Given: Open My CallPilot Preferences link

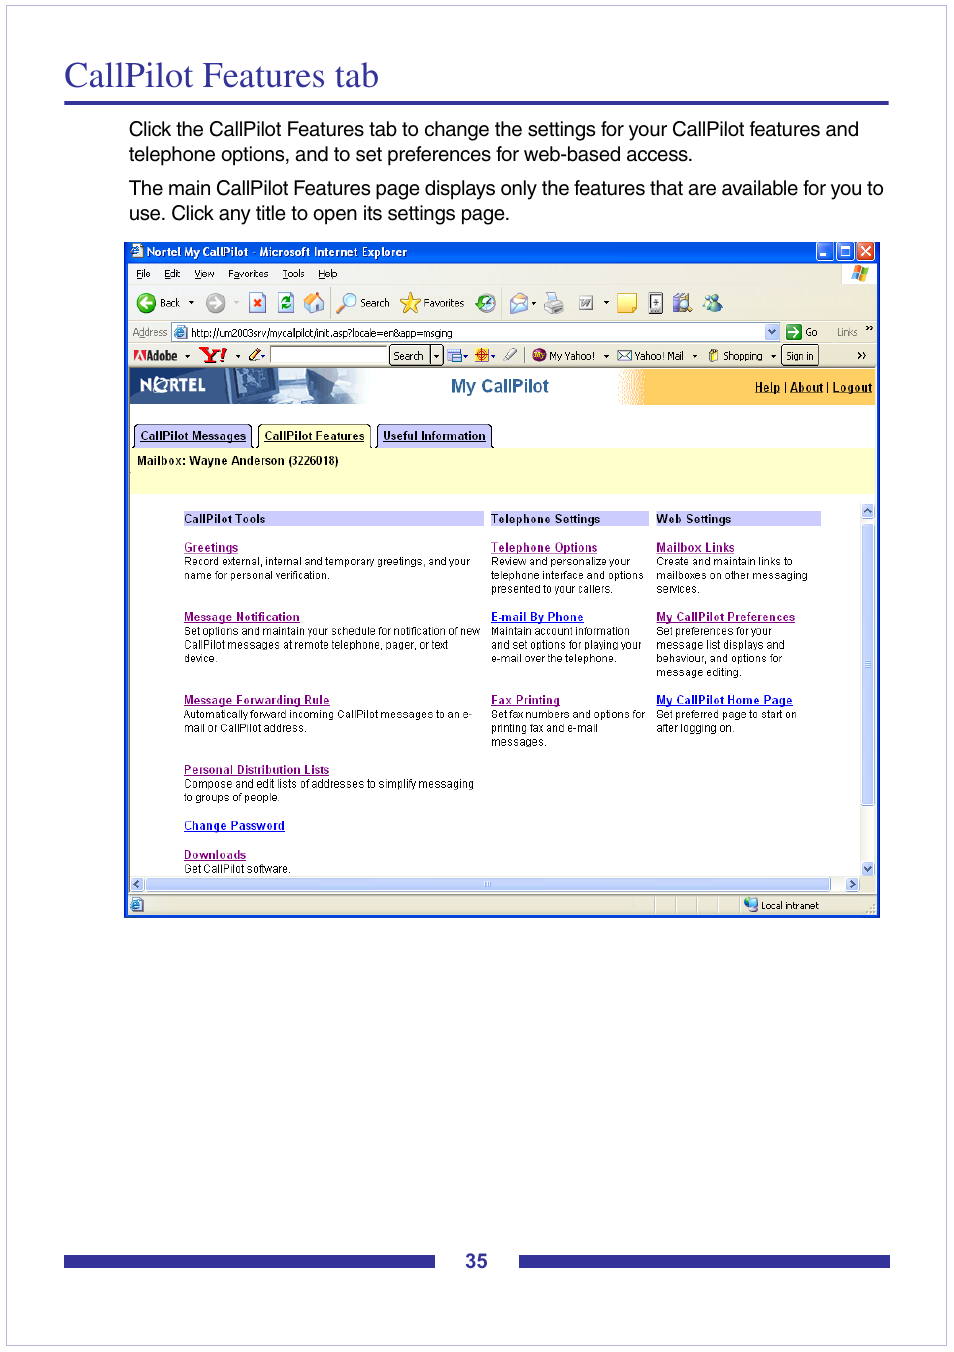Looking at the screenshot, I should click(x=726, y=618).
